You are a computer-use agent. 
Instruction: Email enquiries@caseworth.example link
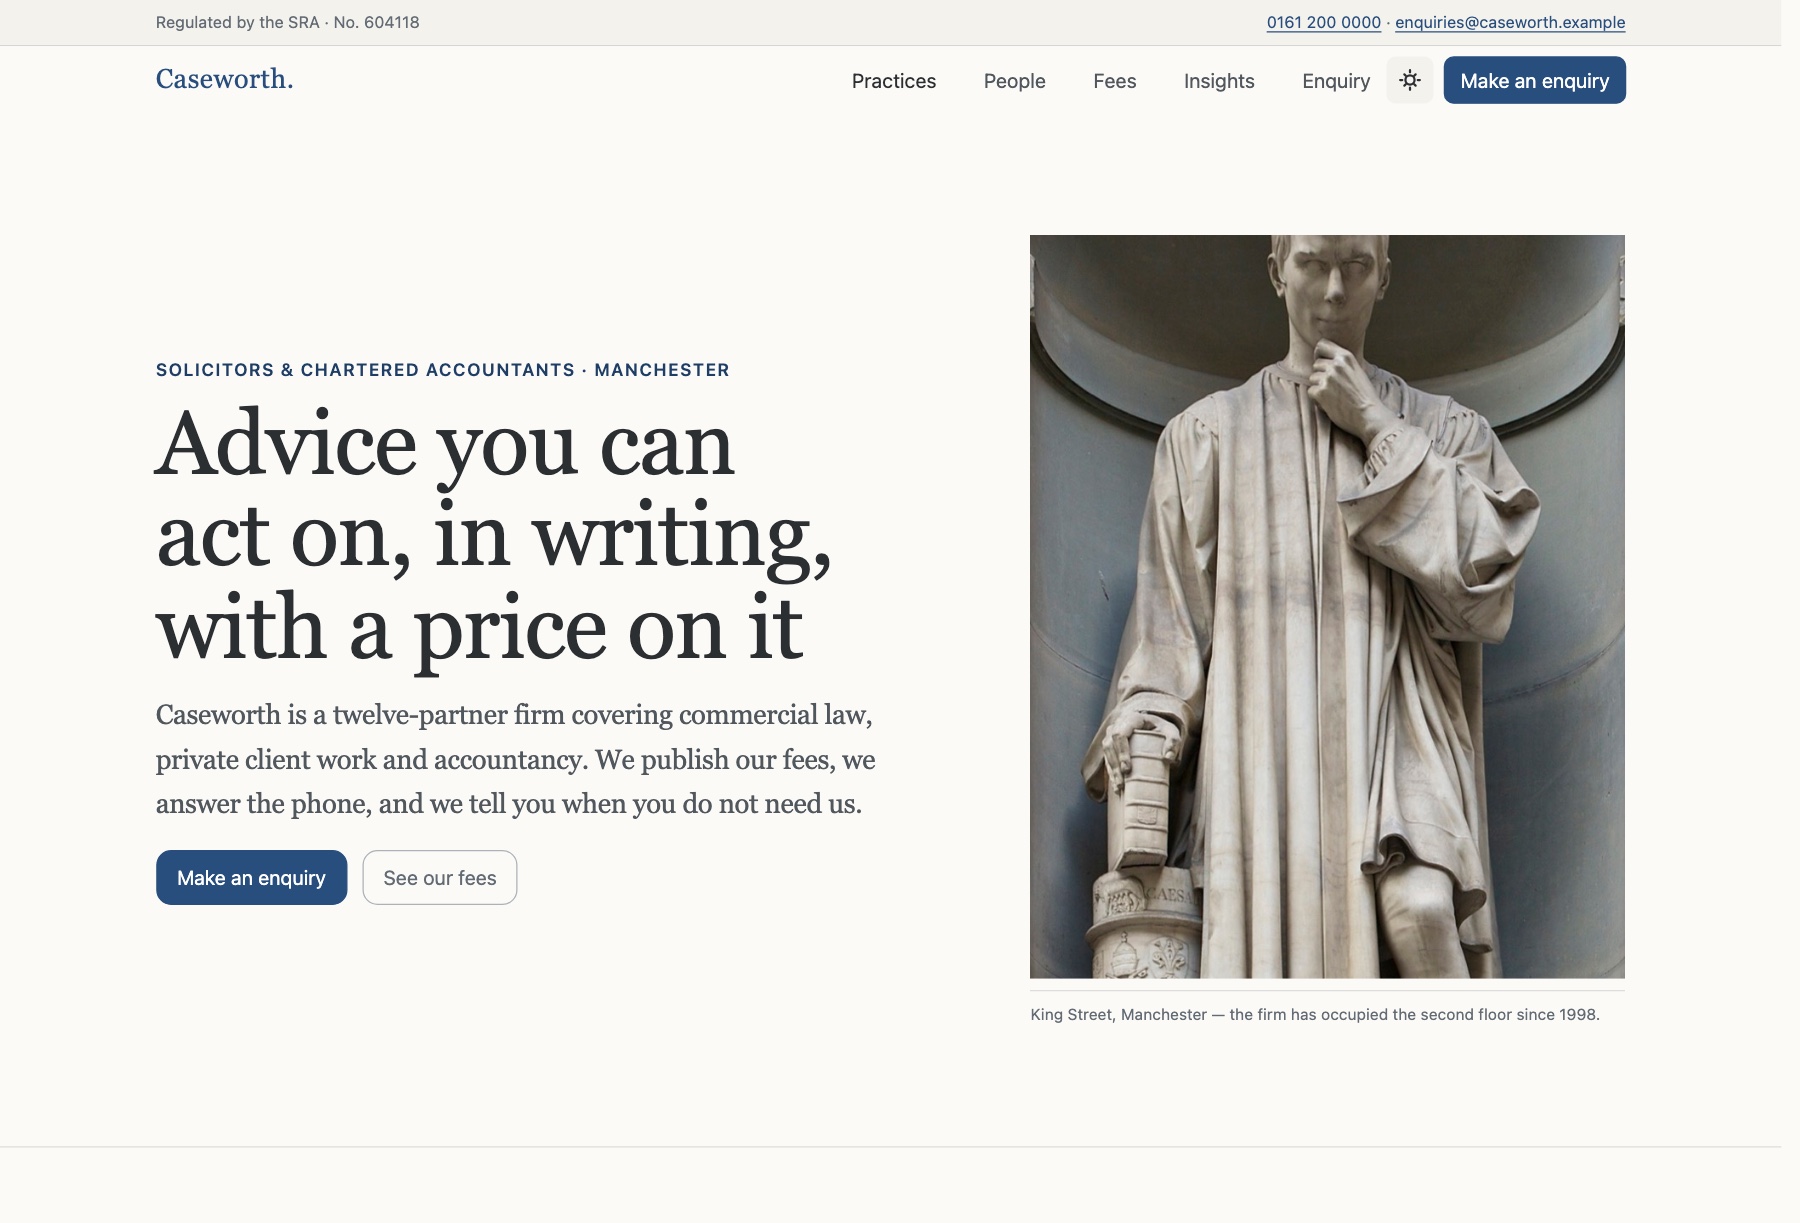(1510, 22)
